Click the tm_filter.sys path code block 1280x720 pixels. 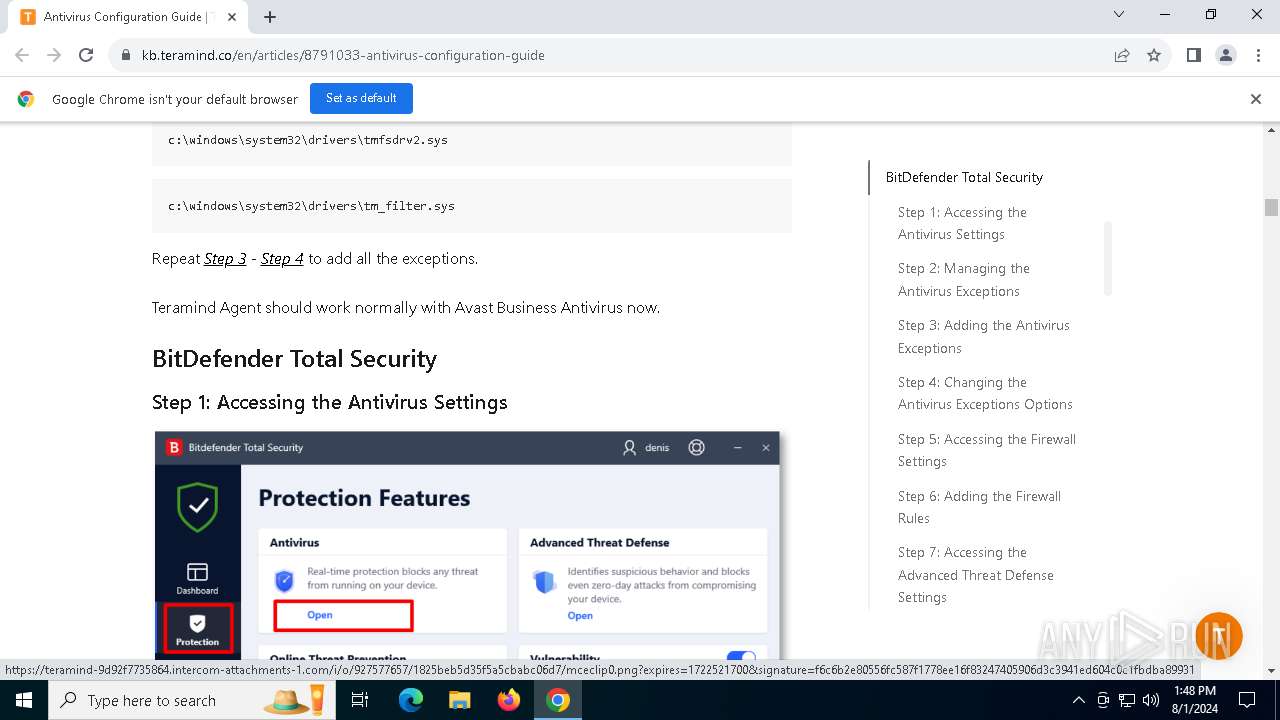point(472,206)
